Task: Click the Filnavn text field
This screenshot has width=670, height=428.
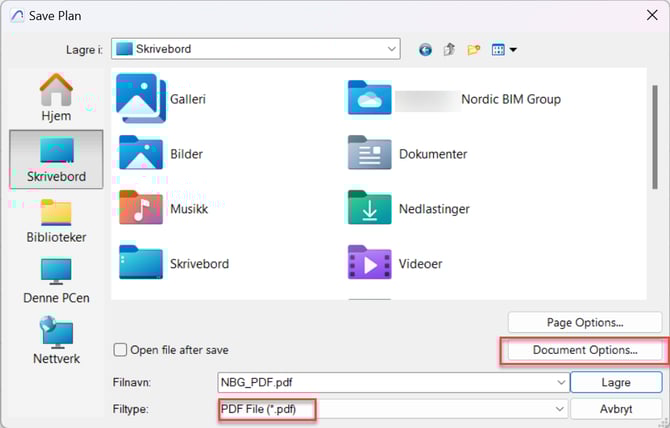Action: pyautogui.click(x=380, y=382)
